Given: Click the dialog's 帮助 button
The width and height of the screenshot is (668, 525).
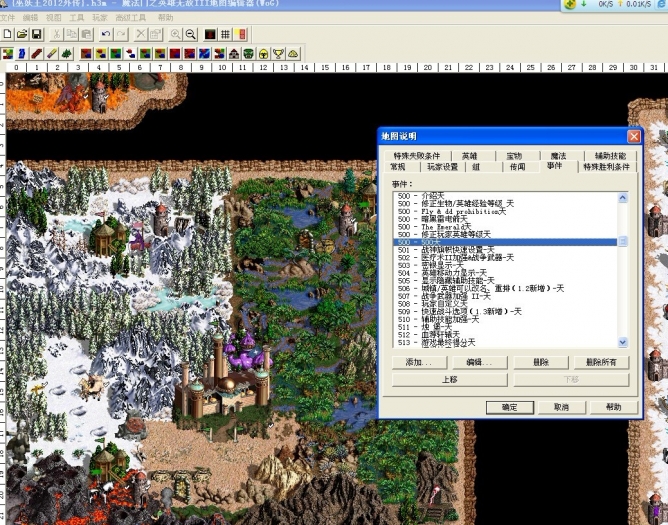Looking at the screenshot, I should tap(613, 407).
